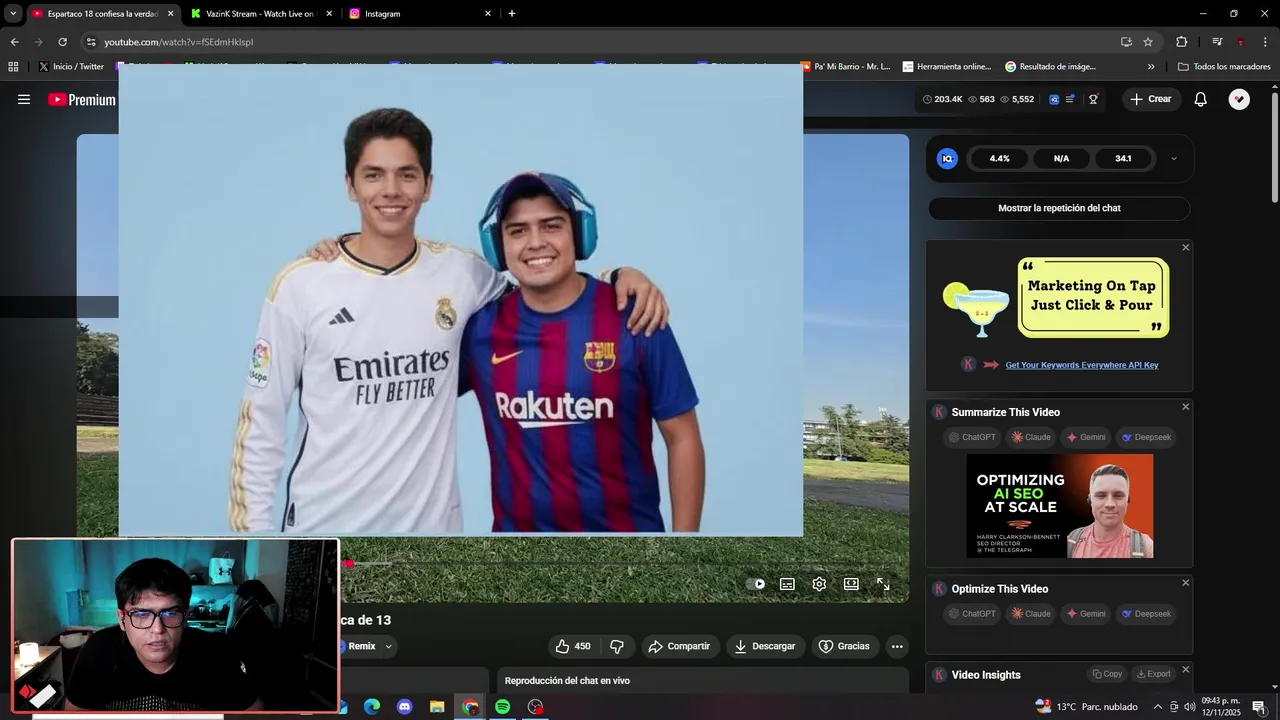This screenshot has height=720, width=1280.
Task: Reload the current page
Action: pyautogui.click(x=62, y=42)
